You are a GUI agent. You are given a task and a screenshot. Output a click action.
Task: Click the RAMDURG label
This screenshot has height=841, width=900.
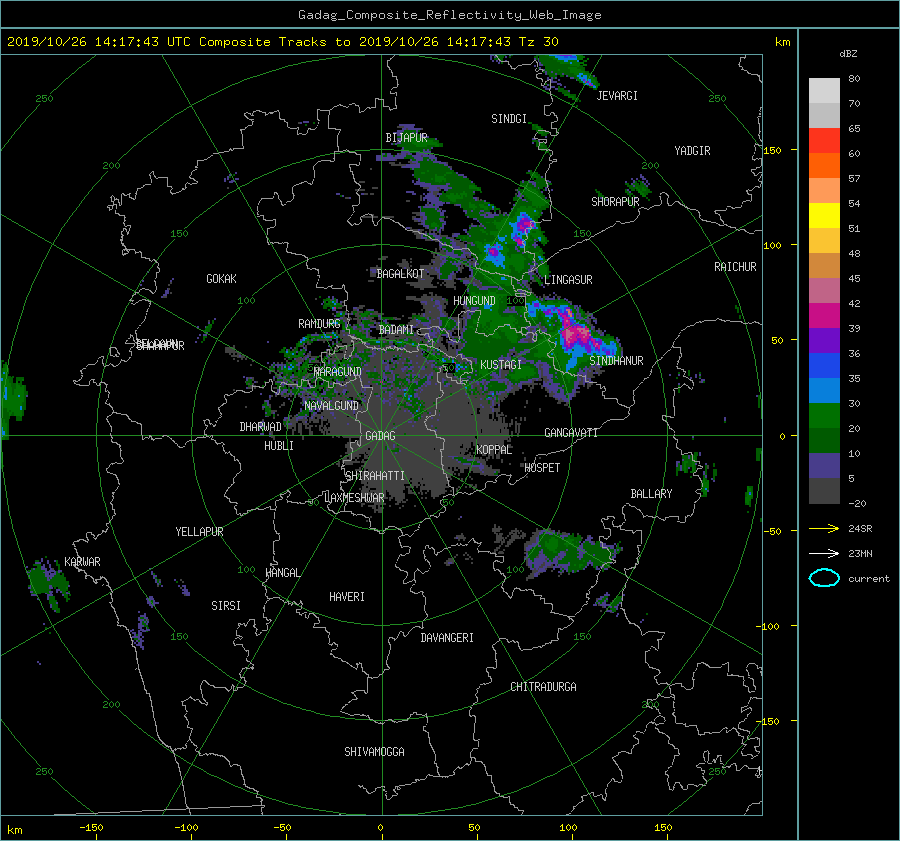pyautogui.click(x=319, y=324)
